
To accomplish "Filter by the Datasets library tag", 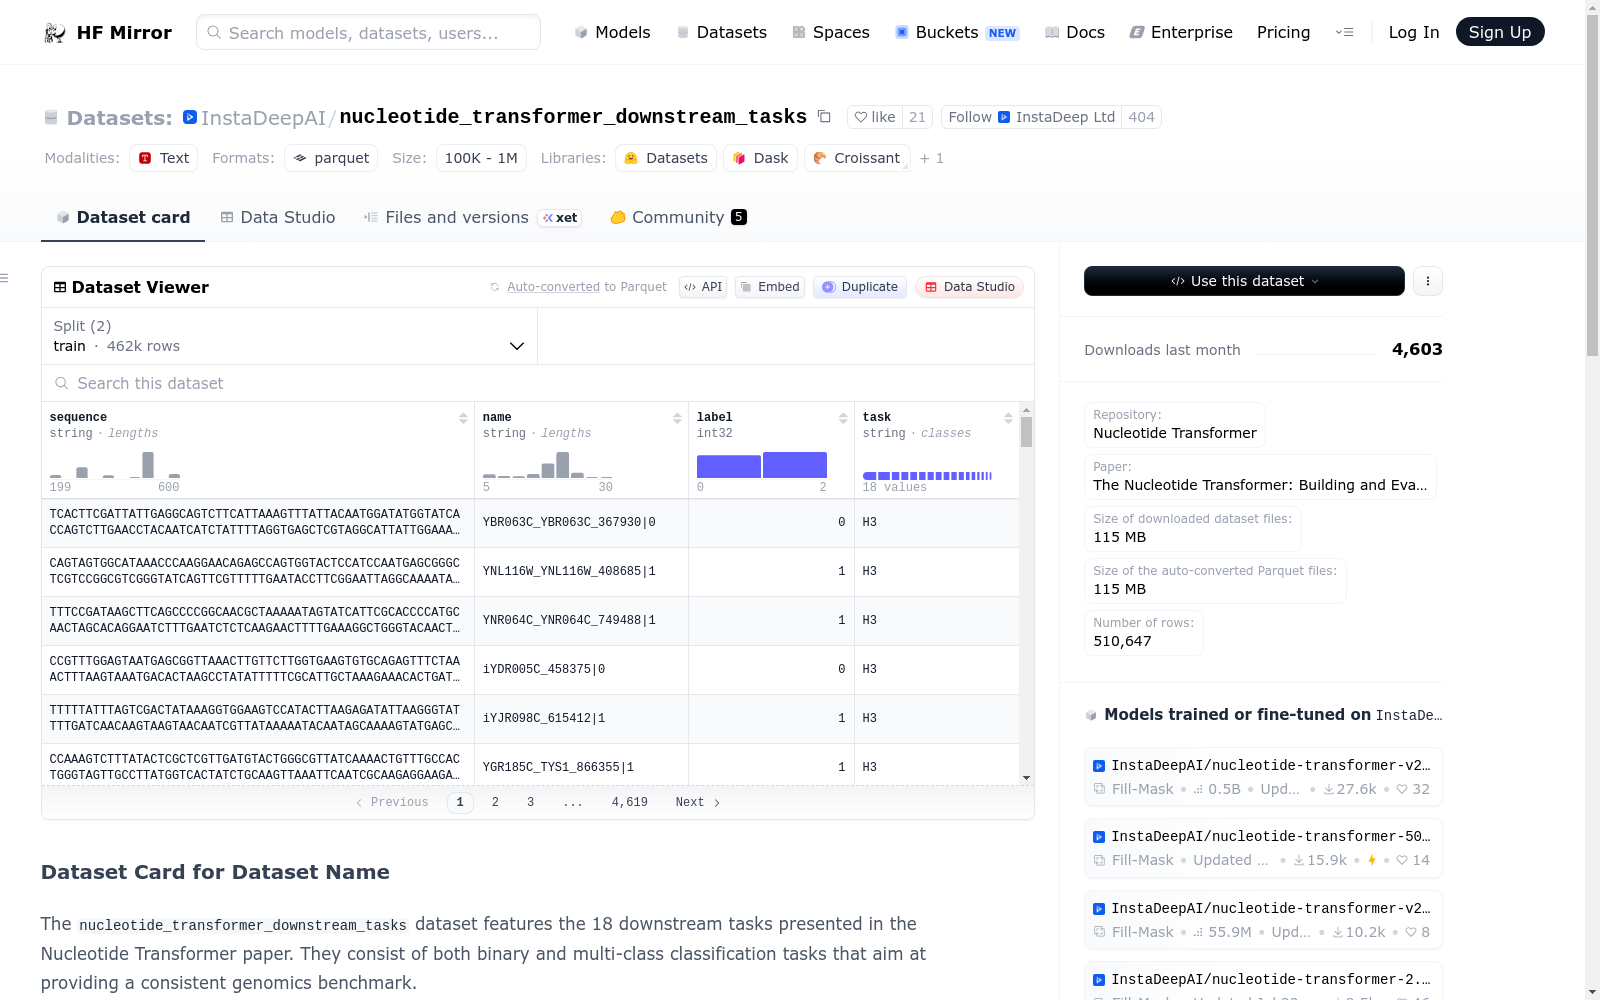I will [666, 158].
